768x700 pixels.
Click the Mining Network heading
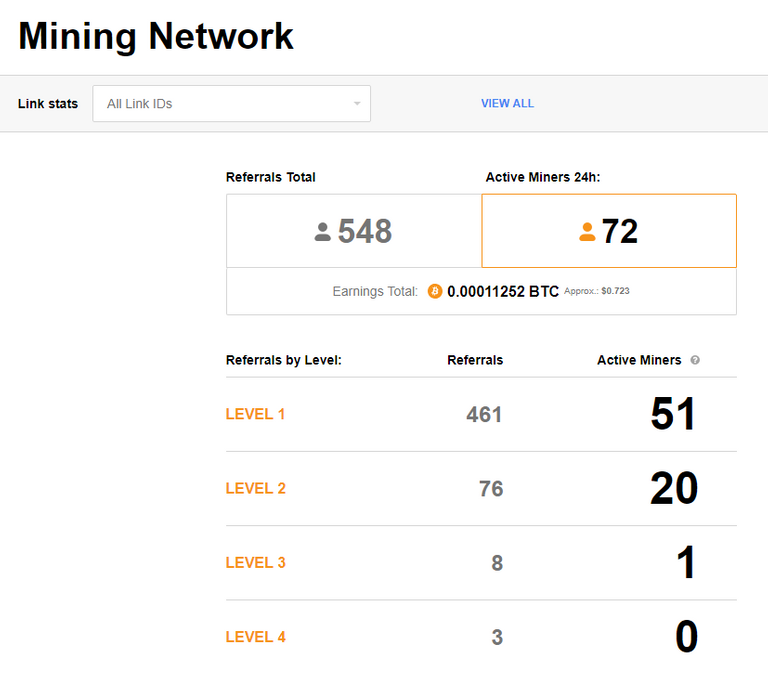[x=156, y=36]
